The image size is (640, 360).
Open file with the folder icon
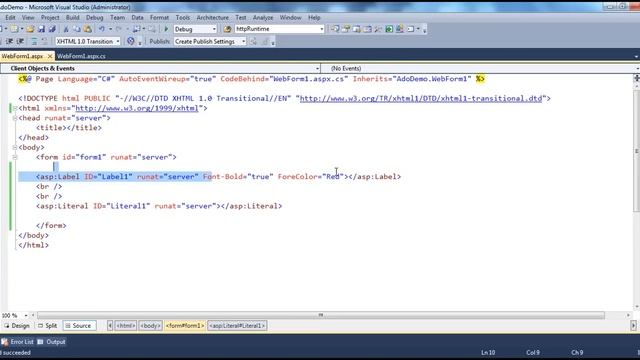[30, 29]
